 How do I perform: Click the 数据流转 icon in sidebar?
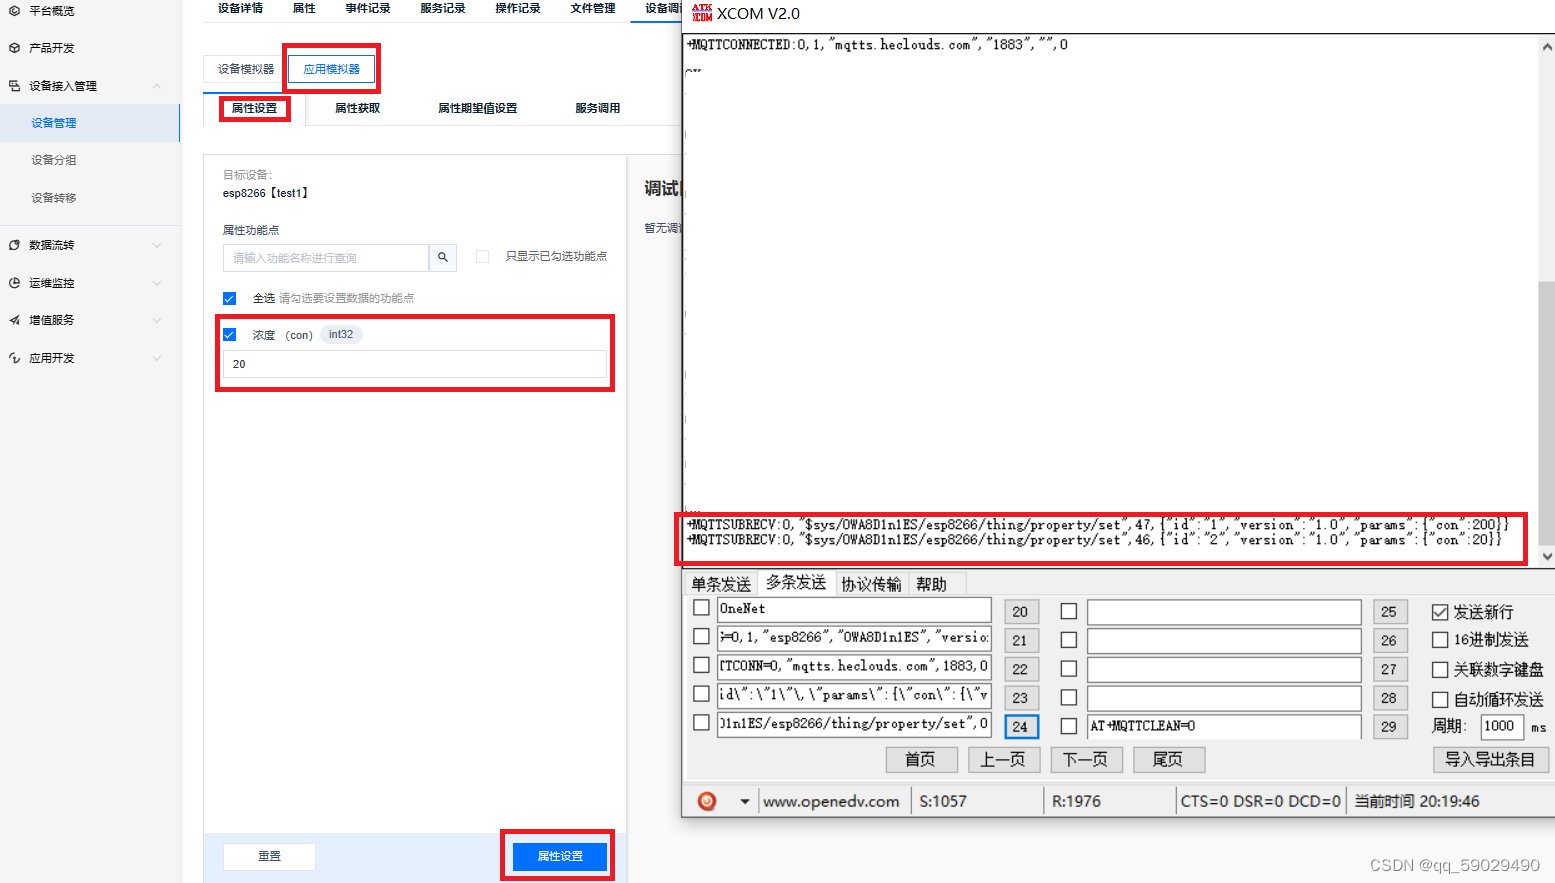pyautogui.click(x=16, y=244)
